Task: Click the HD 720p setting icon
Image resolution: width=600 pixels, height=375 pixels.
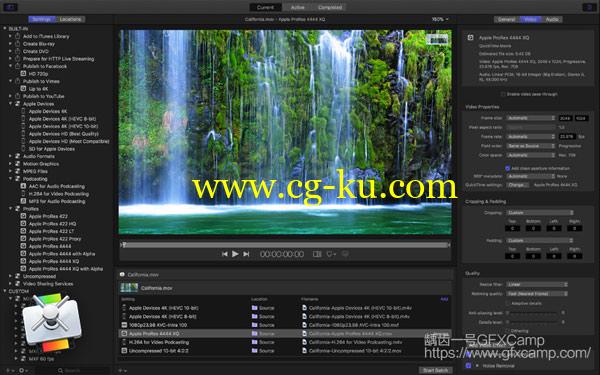Action: pyautogui.click(x=23, y=73)
